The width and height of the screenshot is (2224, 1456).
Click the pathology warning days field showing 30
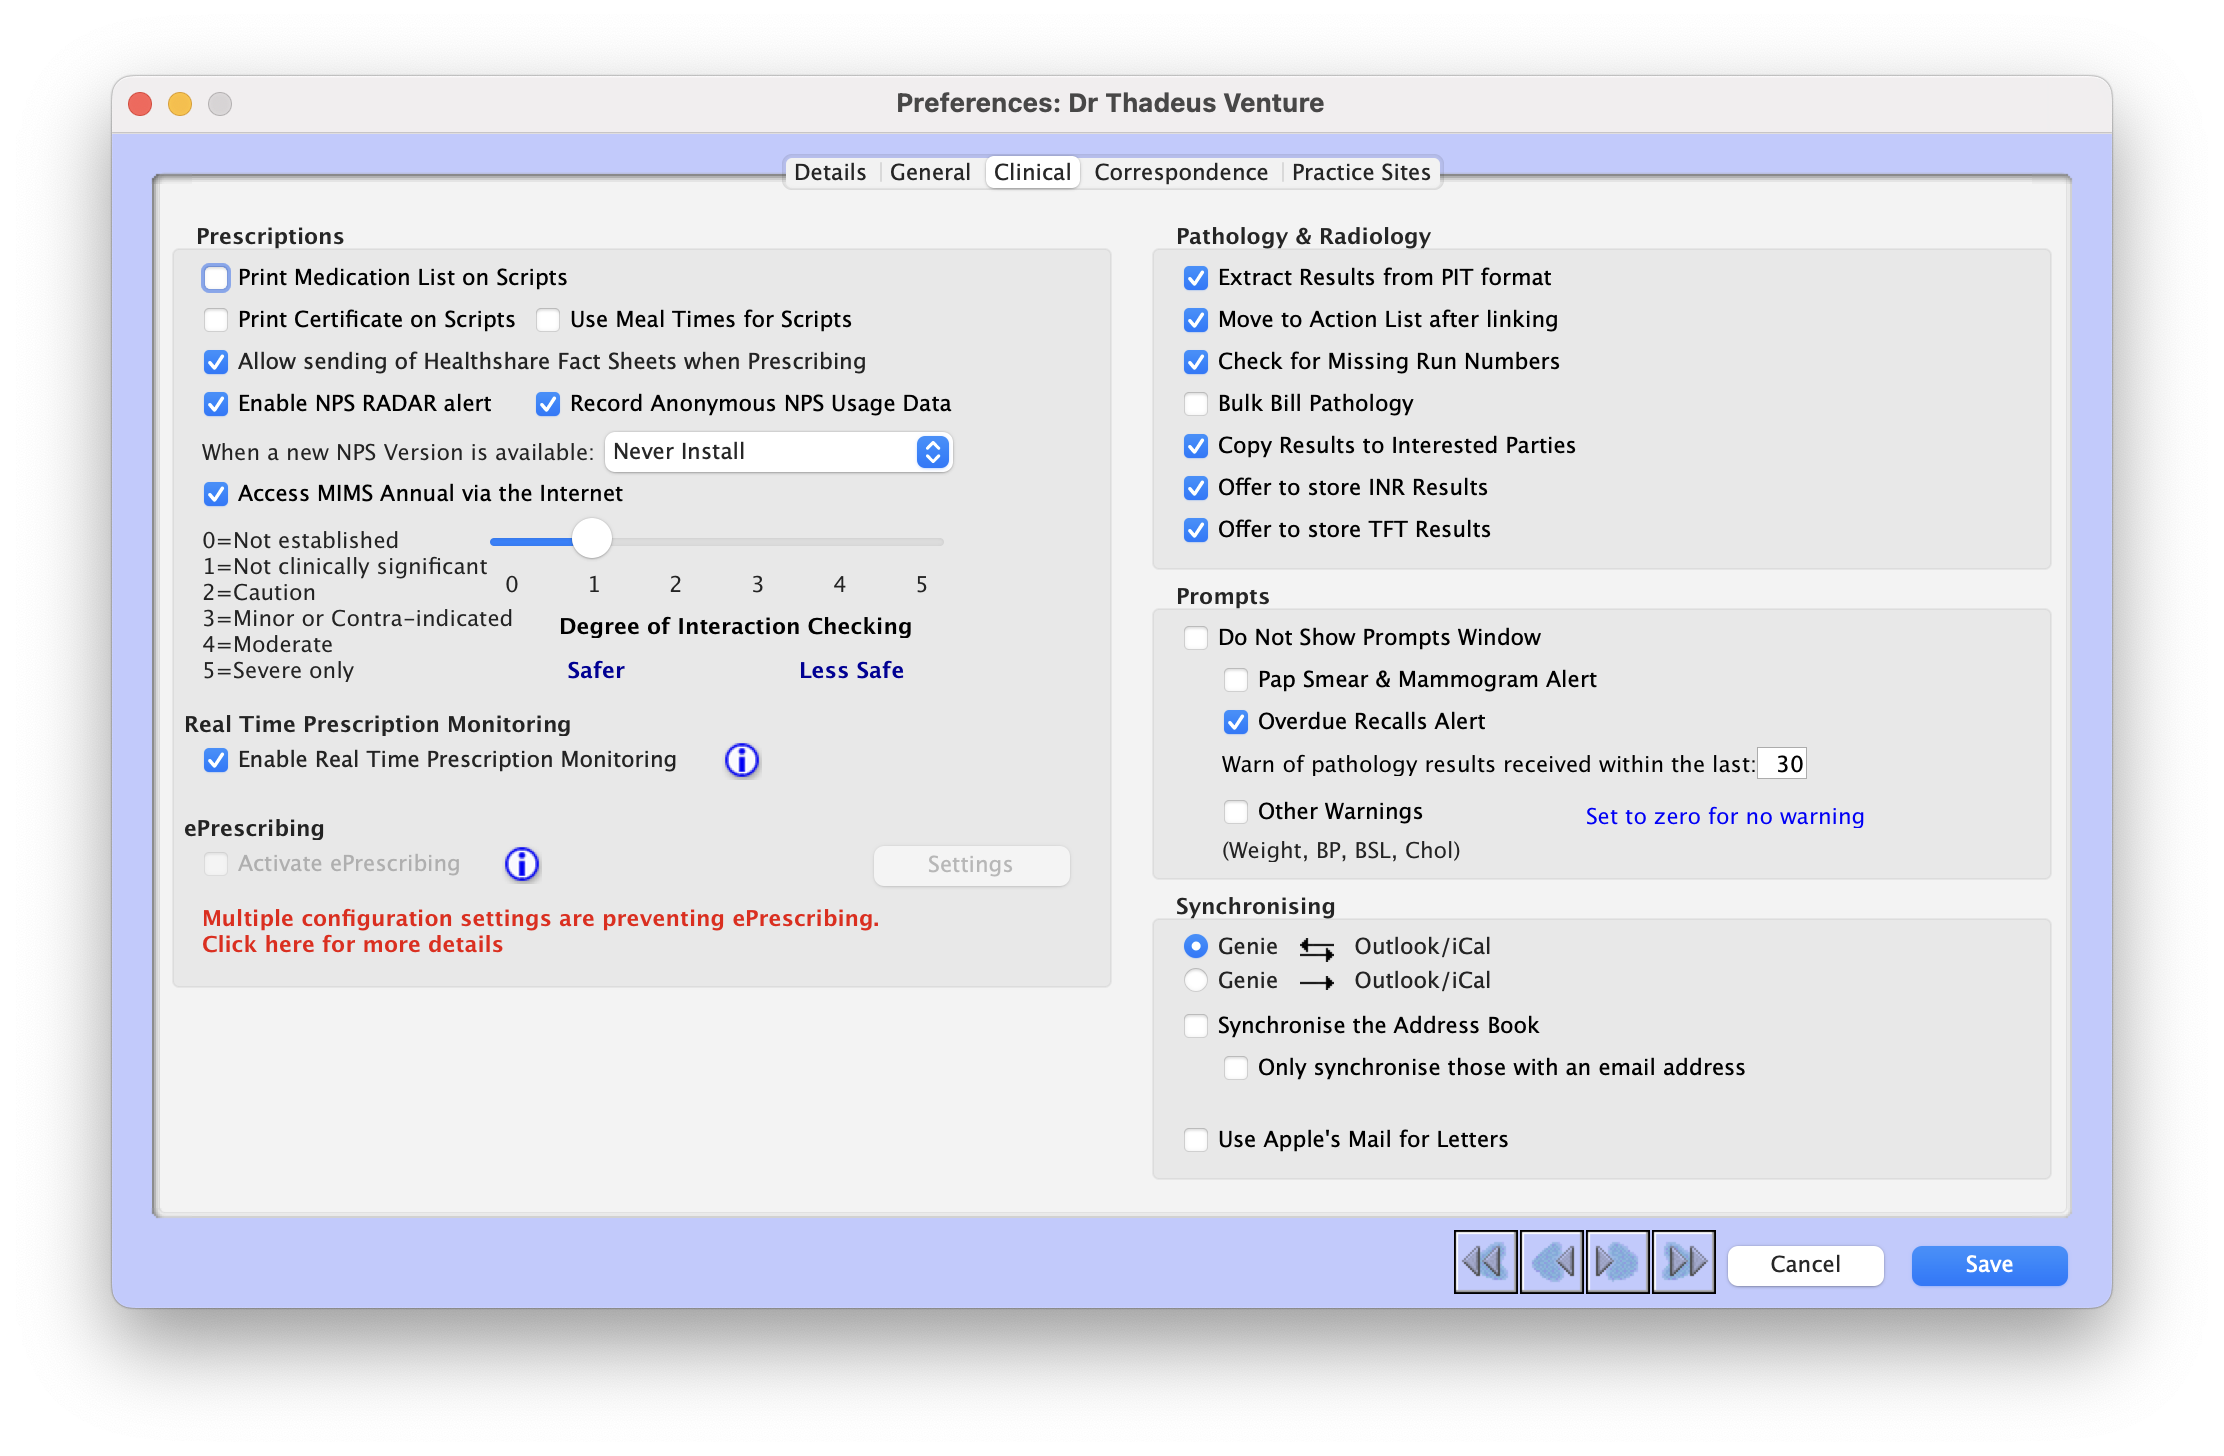1781,763
